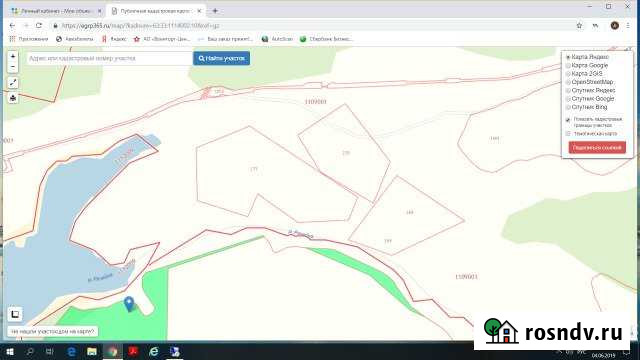Open the extension icon beside bookmark star
The width and height of the screenshot is (640, 360).
(x=596, y=25)
